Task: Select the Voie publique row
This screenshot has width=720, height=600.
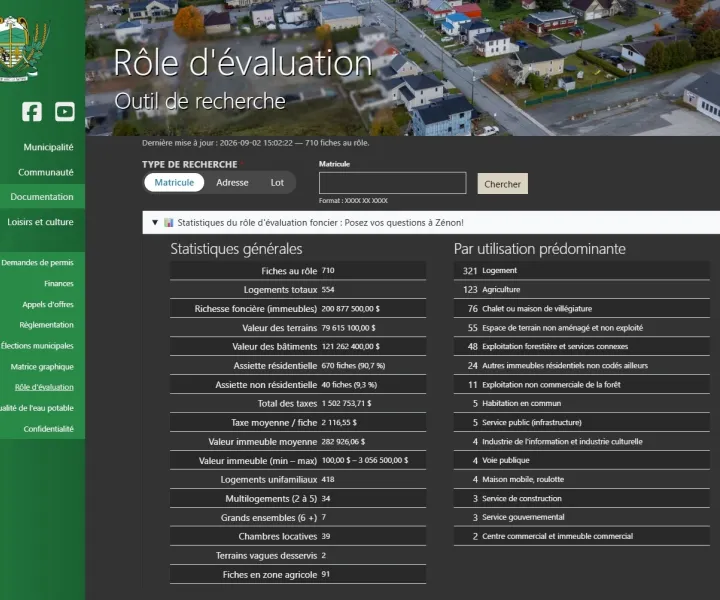Action: point(582,460)
